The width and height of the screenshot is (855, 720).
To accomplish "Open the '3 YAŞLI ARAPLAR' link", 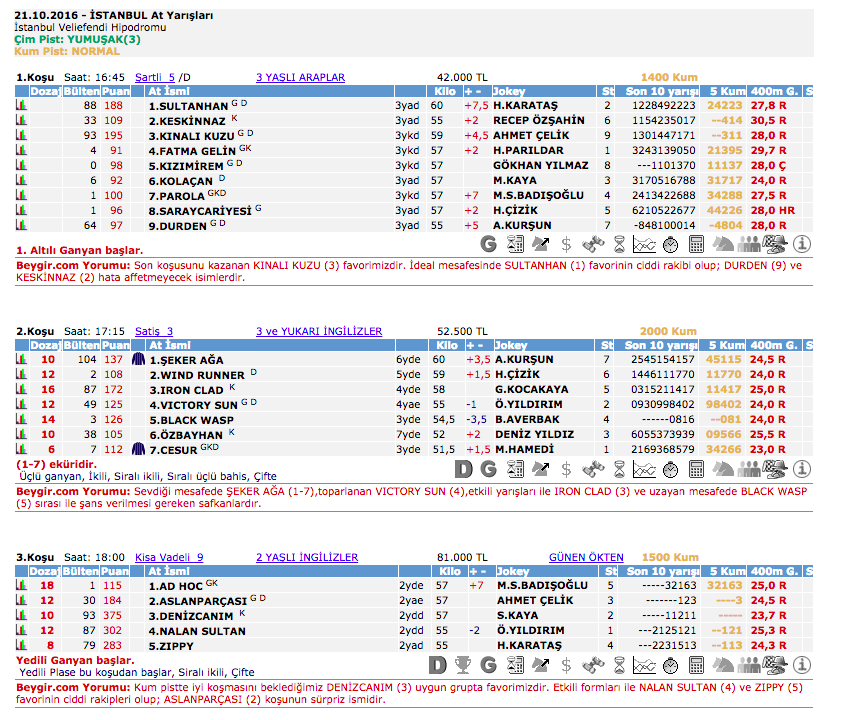I will coord(300,77).
